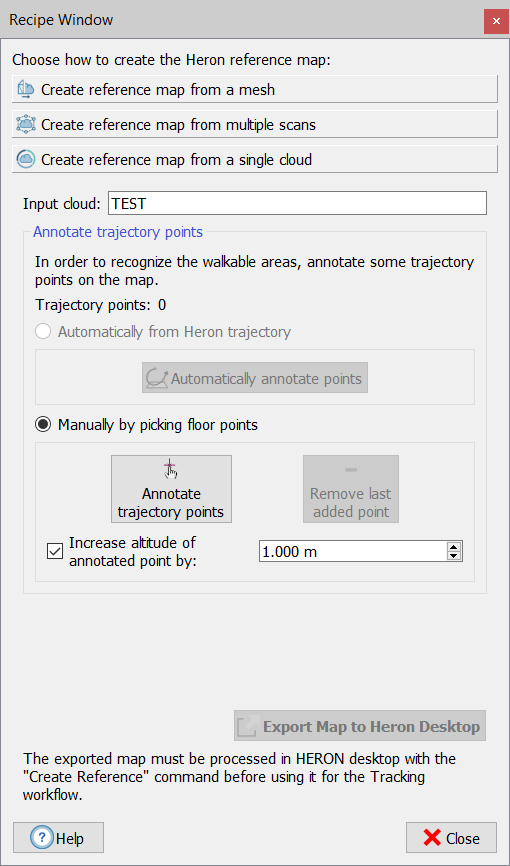Select Manually by picking floor points radio
Image resolution: width=510 pixels, height=866 pixels.
coord(42,425)
